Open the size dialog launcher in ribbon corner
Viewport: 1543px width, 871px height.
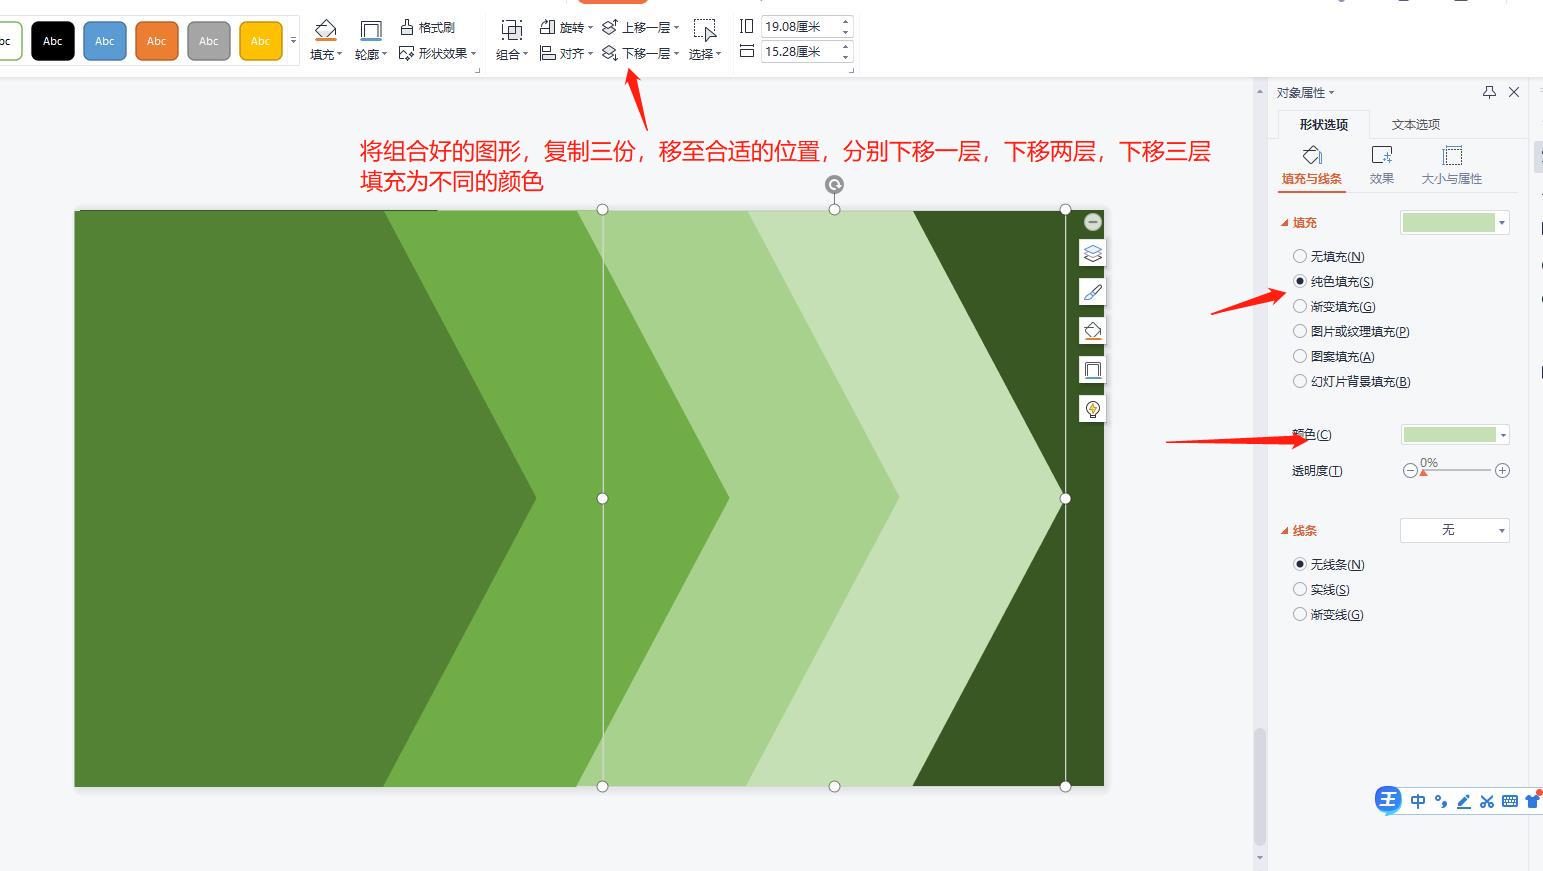coord(851,70)
